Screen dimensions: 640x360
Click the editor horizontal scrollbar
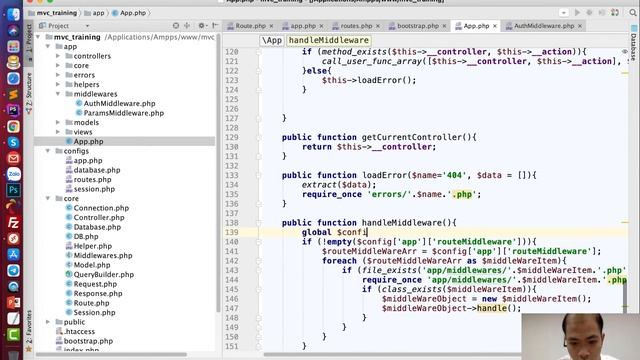[x=392, y=355]
